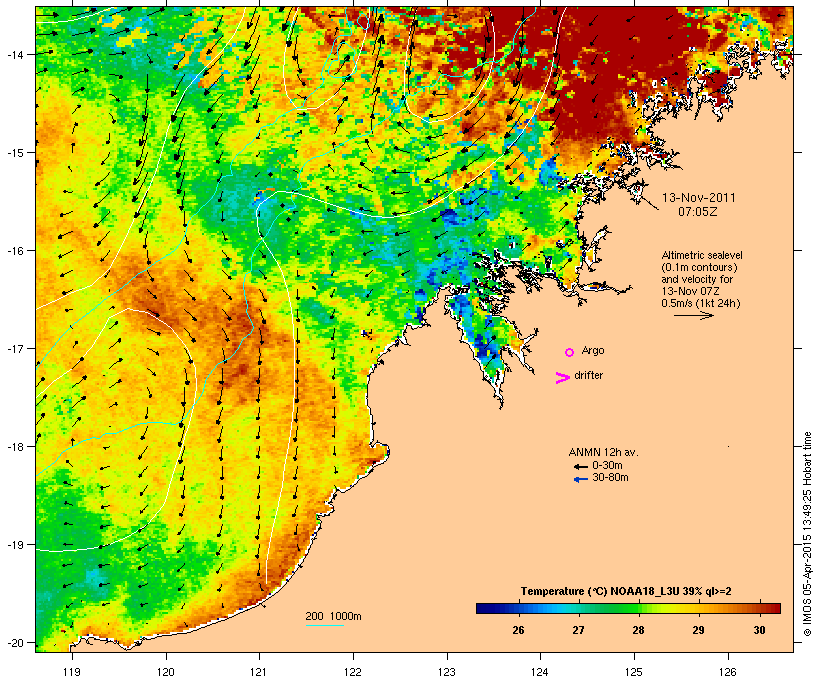Click the IMOS copyright timestamp text

[x=807, y=534]
